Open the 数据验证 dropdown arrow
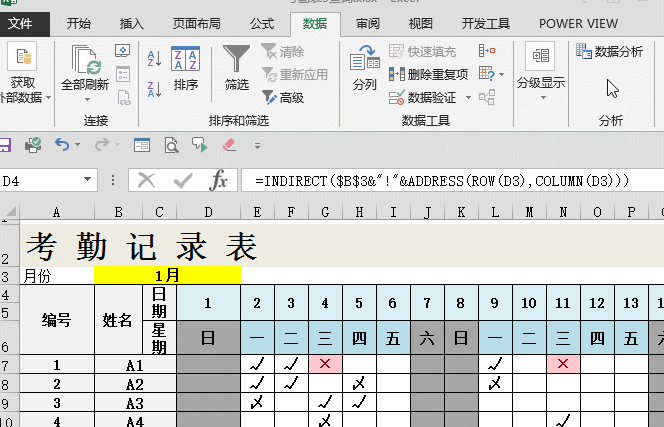Viewport: 664px width, 427px height. pyautogui.click(x=467, y=98)
